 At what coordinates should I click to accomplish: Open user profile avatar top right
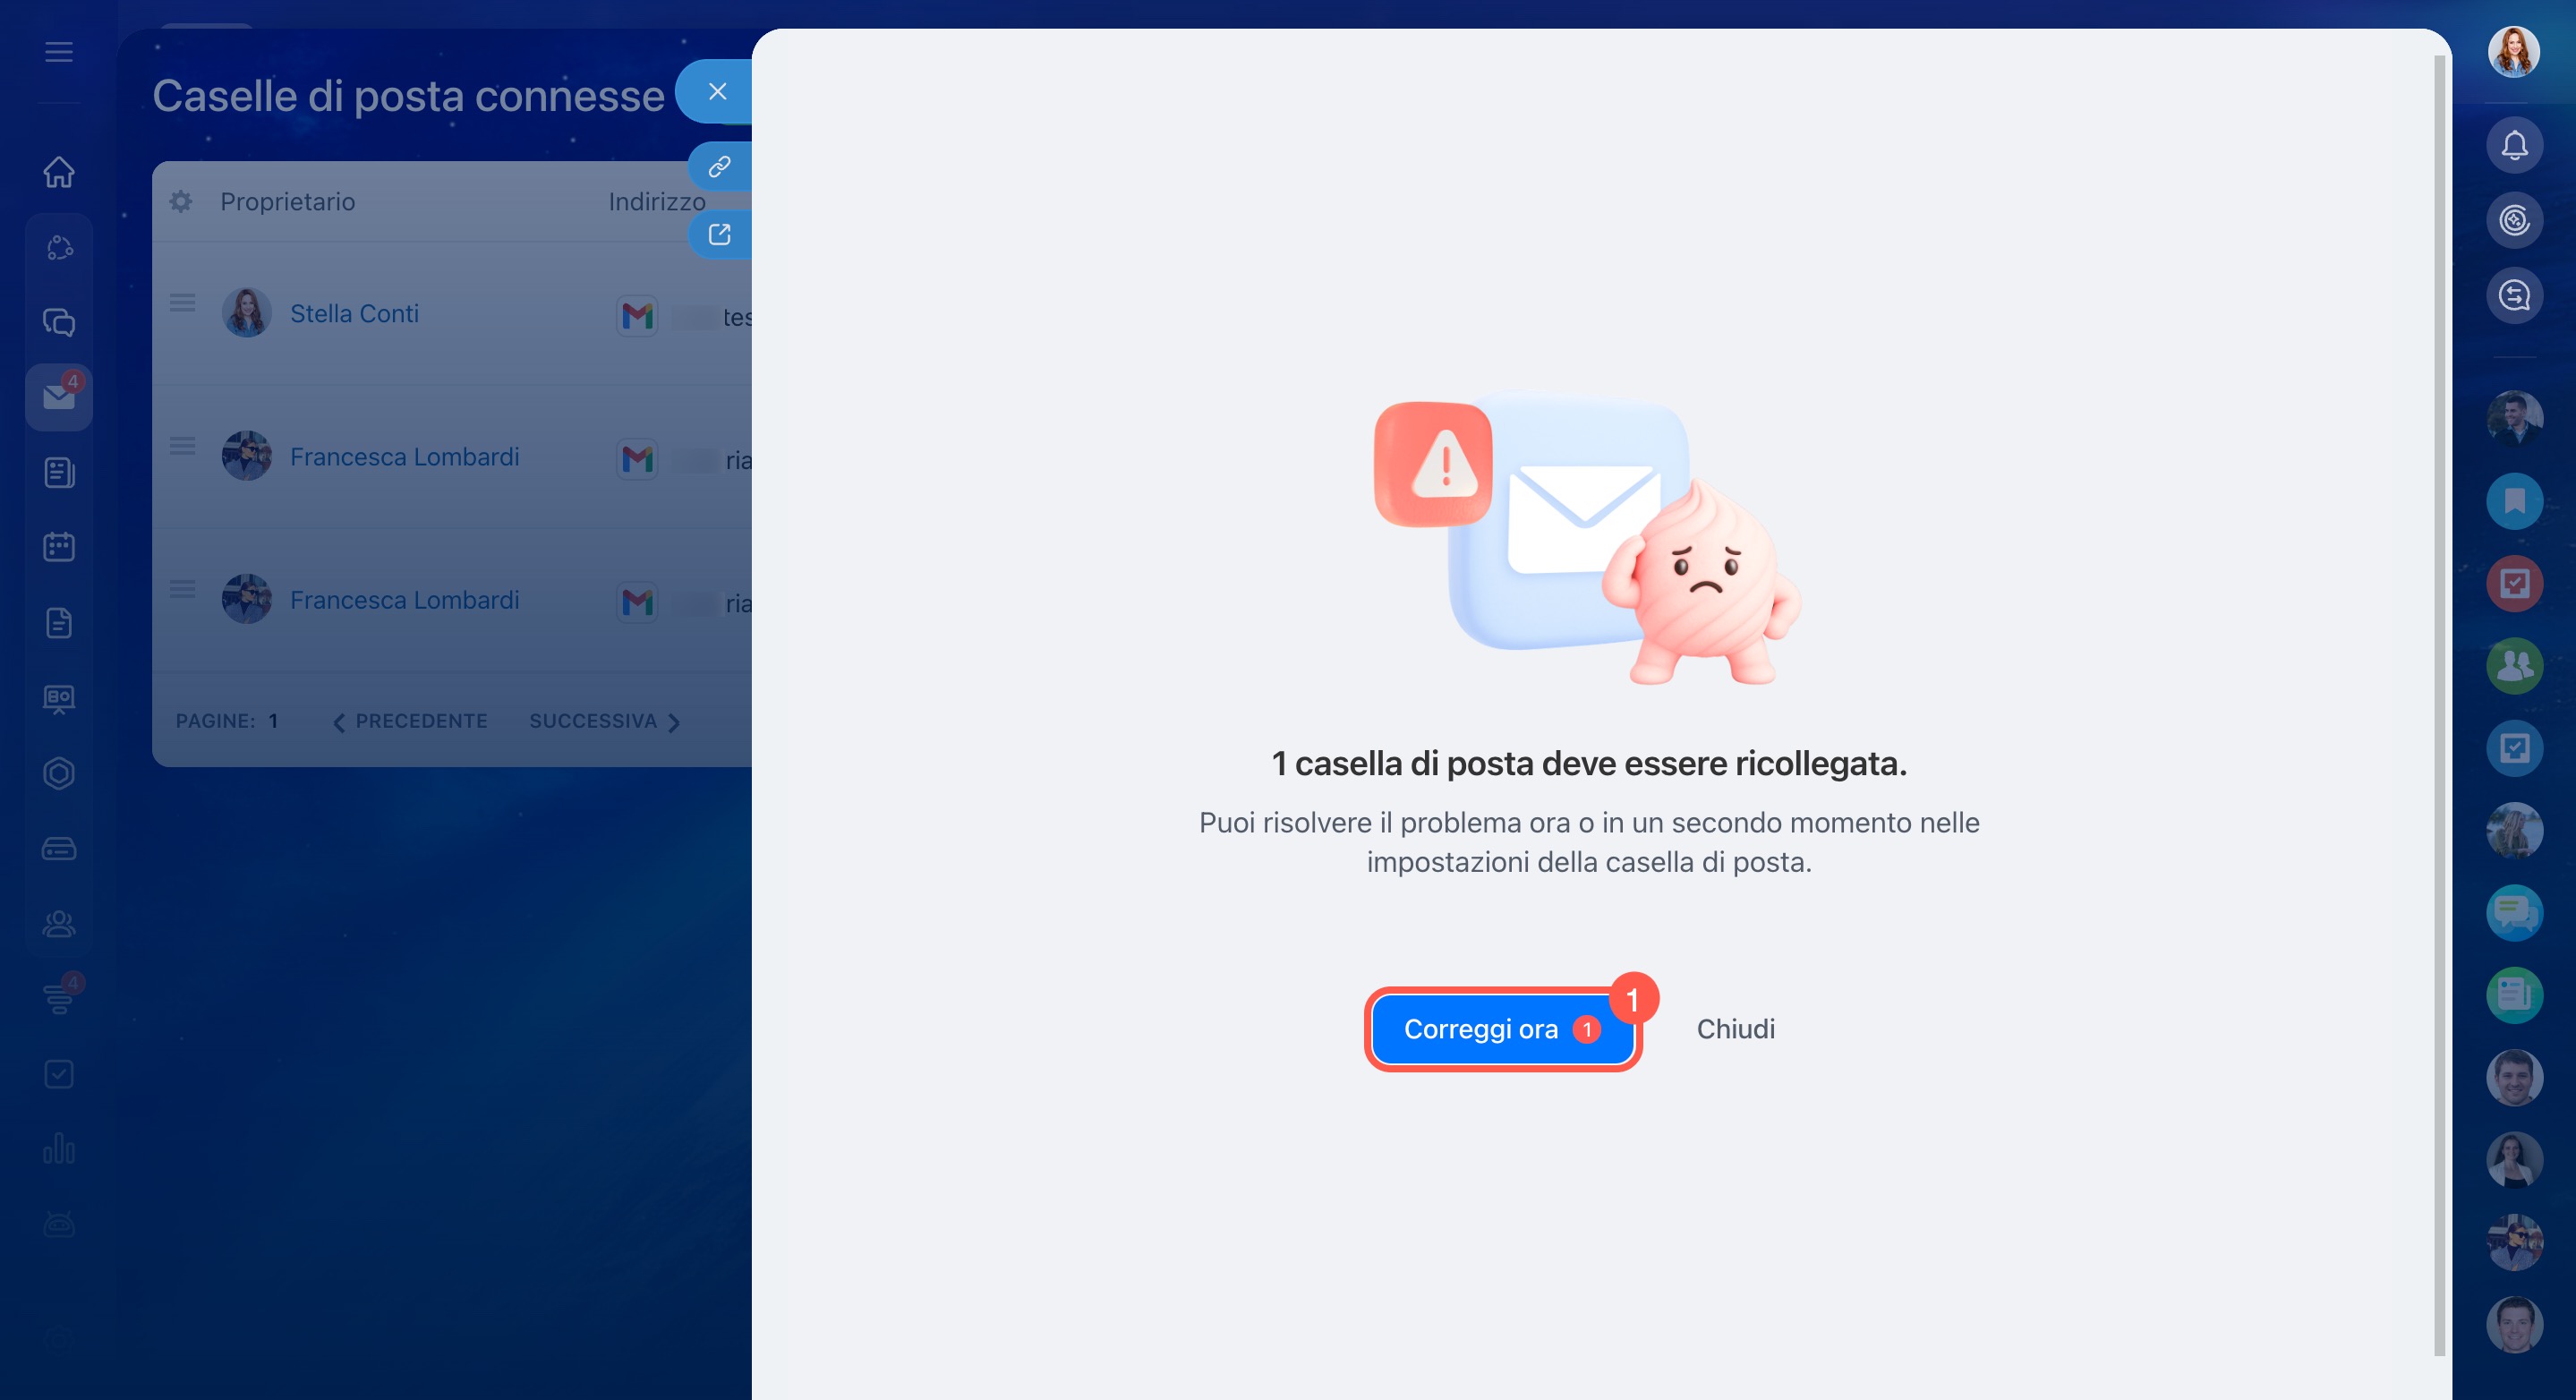(x=2513, y=52)
